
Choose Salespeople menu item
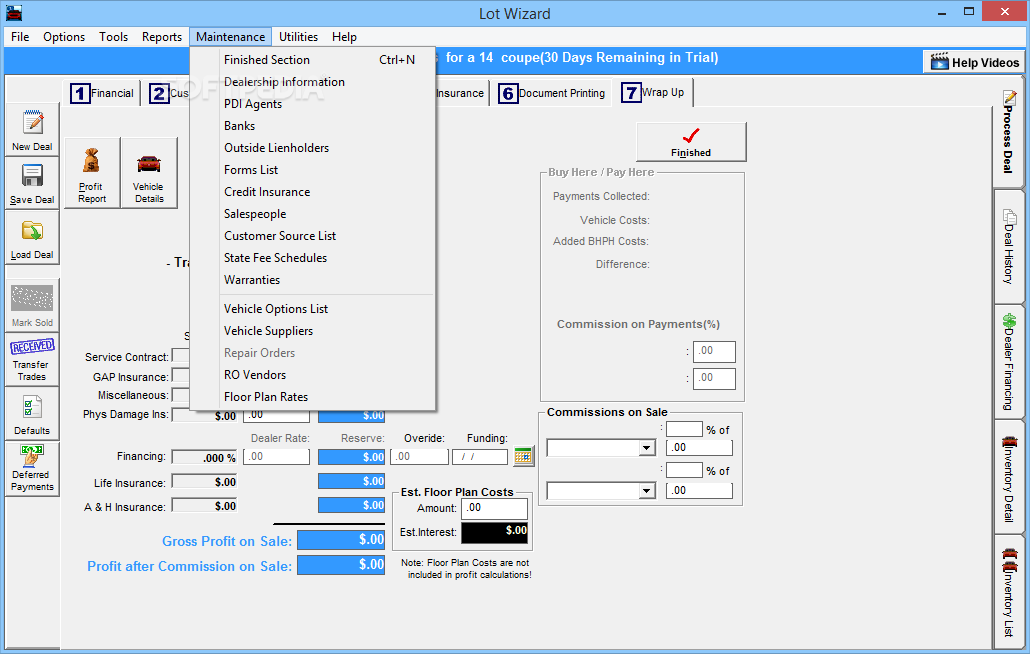point(313,214)
